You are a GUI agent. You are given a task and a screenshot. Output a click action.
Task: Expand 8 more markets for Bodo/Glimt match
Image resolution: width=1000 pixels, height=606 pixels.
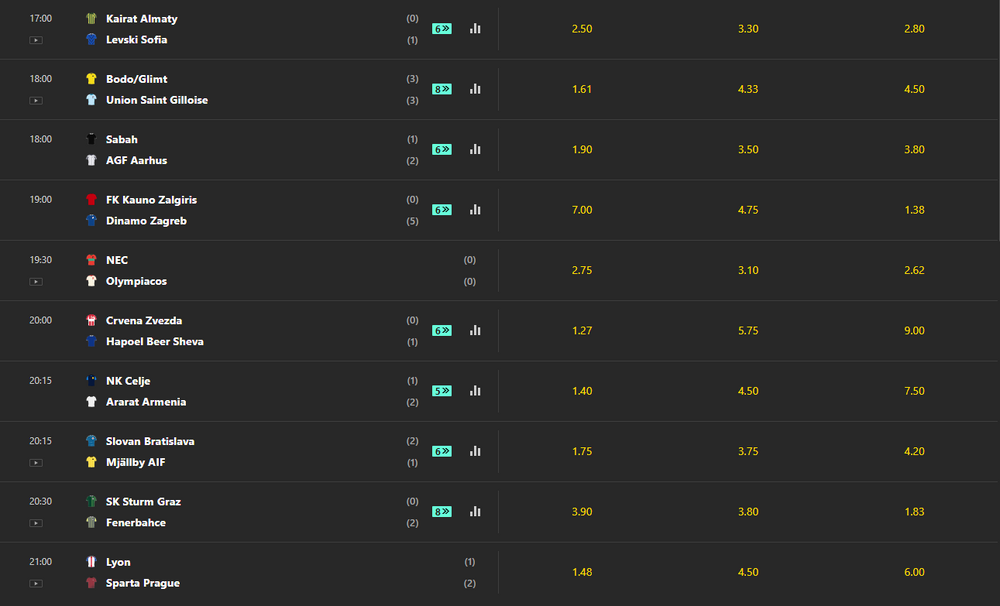pos(442,89)
